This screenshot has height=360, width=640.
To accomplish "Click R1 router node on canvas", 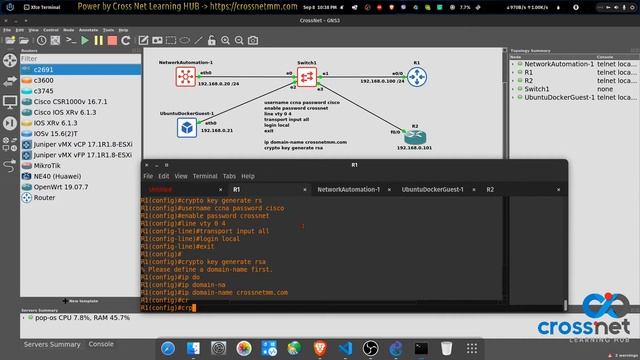I will [417, 77].
